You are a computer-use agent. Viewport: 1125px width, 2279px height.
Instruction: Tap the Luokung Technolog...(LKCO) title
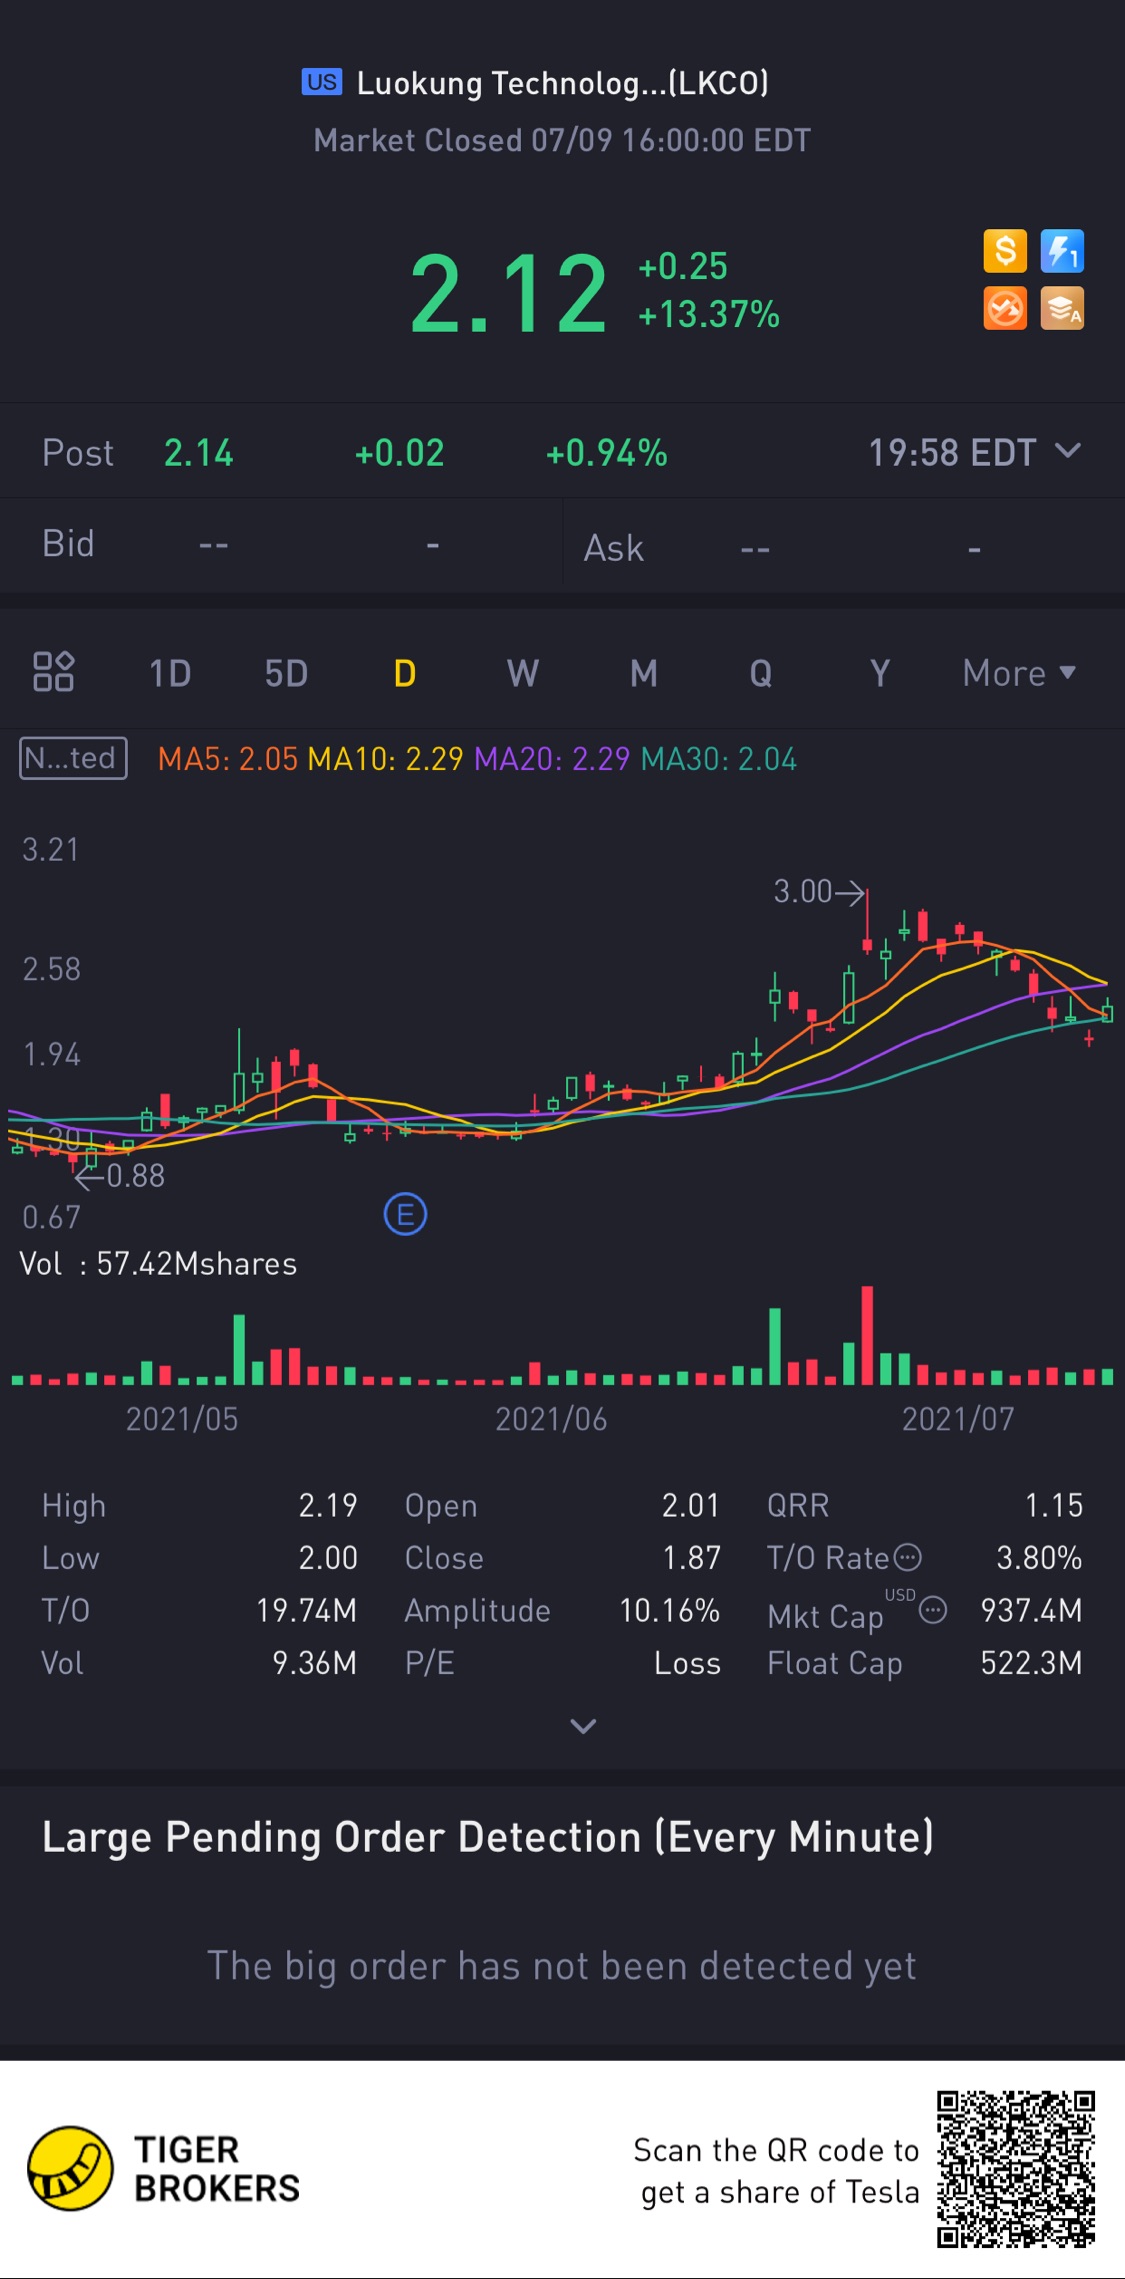(563, 83)
